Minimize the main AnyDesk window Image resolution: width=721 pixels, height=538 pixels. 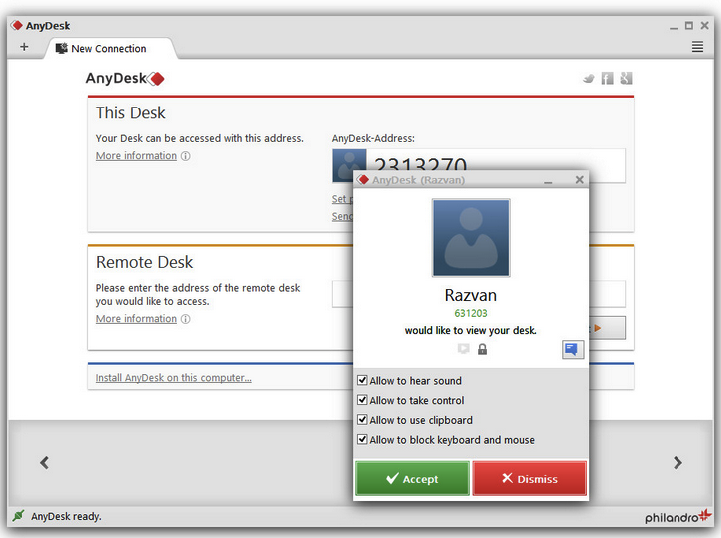(674, 28)
